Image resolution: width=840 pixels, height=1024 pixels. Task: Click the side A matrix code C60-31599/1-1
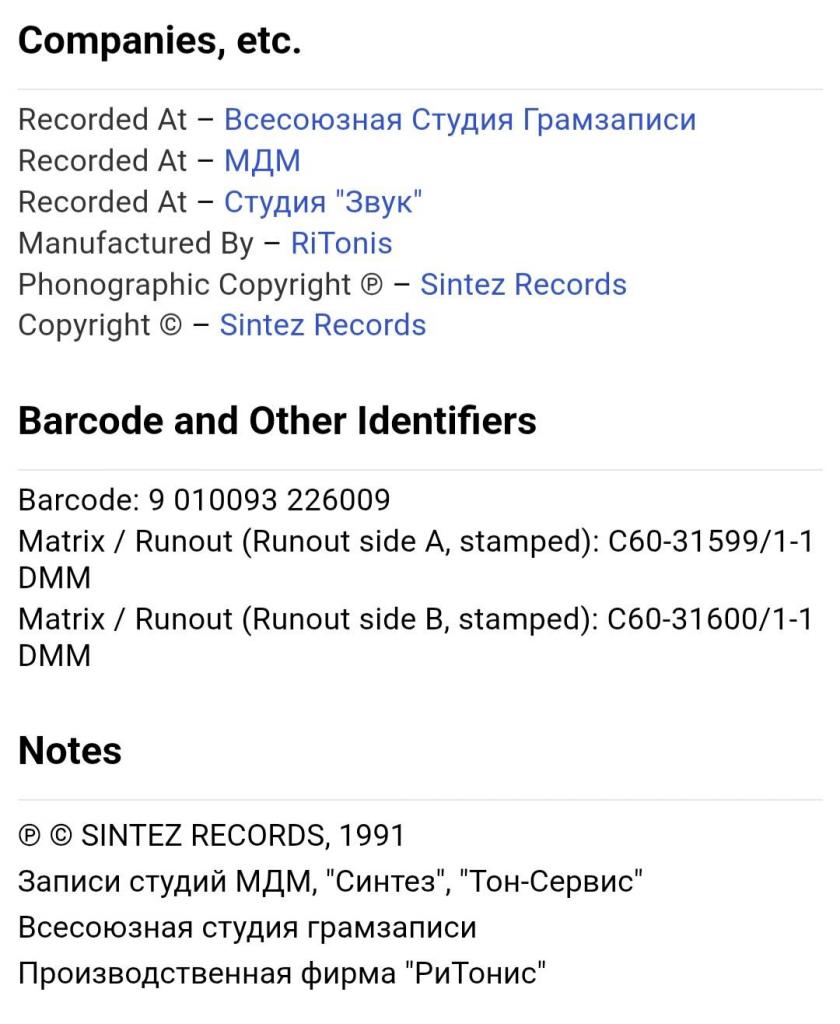(710, 541)
